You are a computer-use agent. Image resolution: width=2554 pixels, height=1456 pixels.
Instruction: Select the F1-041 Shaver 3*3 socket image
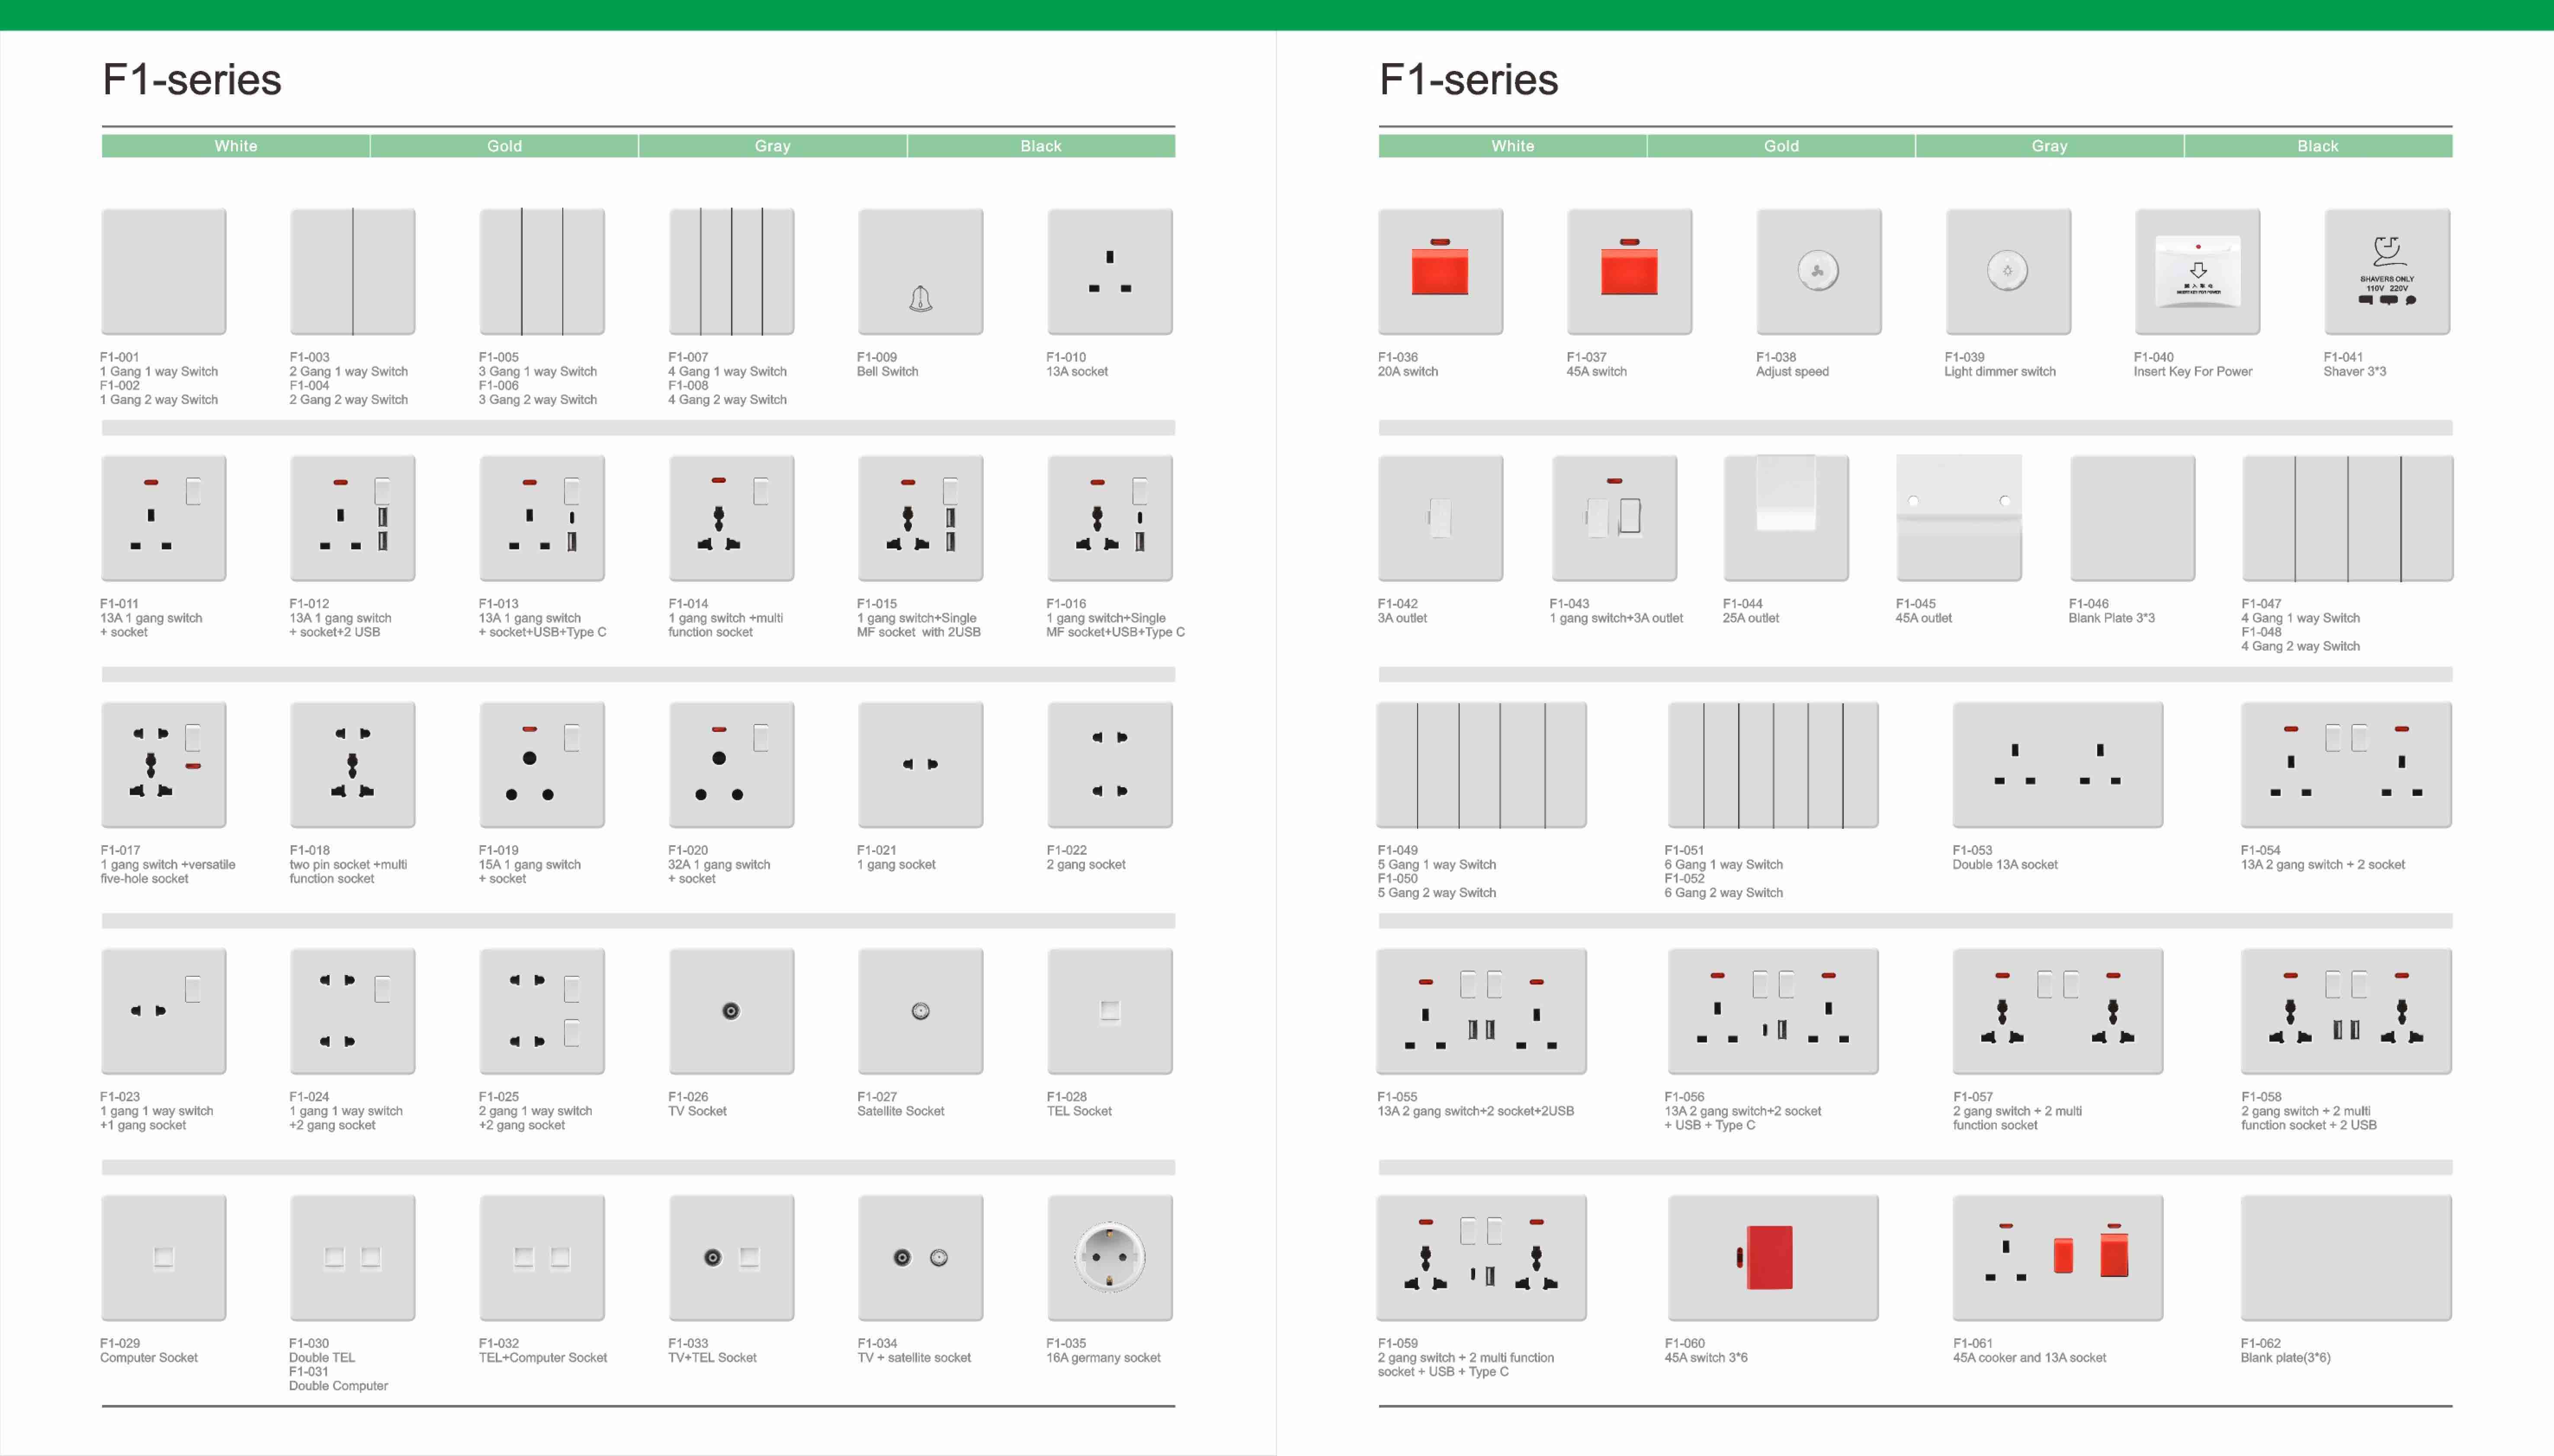click(2387, 272)
